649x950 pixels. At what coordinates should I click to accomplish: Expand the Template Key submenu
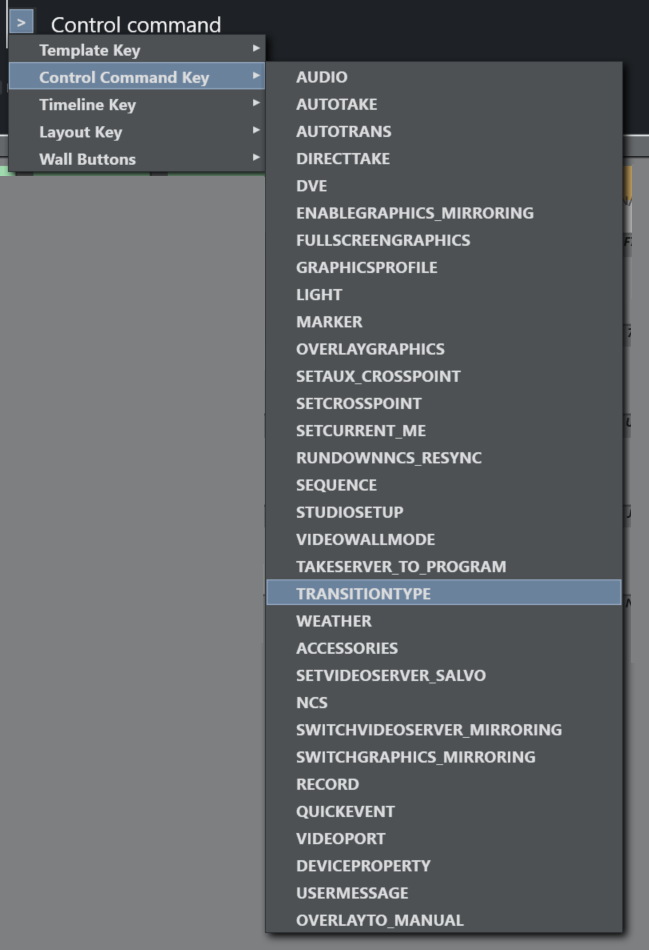[x=90, y=50]
